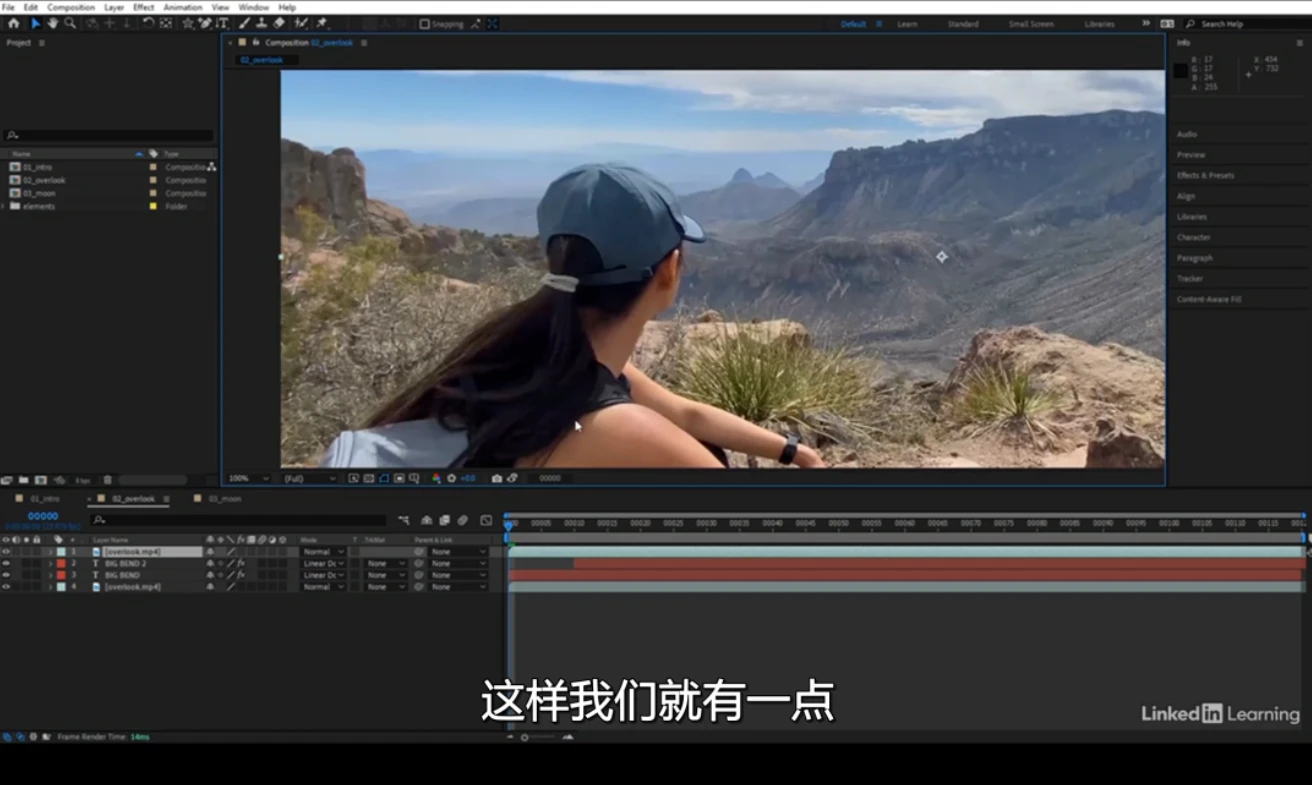The height and width of the screenshot is (785, 1312).
Task: Open the 100% magnification dropdown
Action: pos(248,479)
